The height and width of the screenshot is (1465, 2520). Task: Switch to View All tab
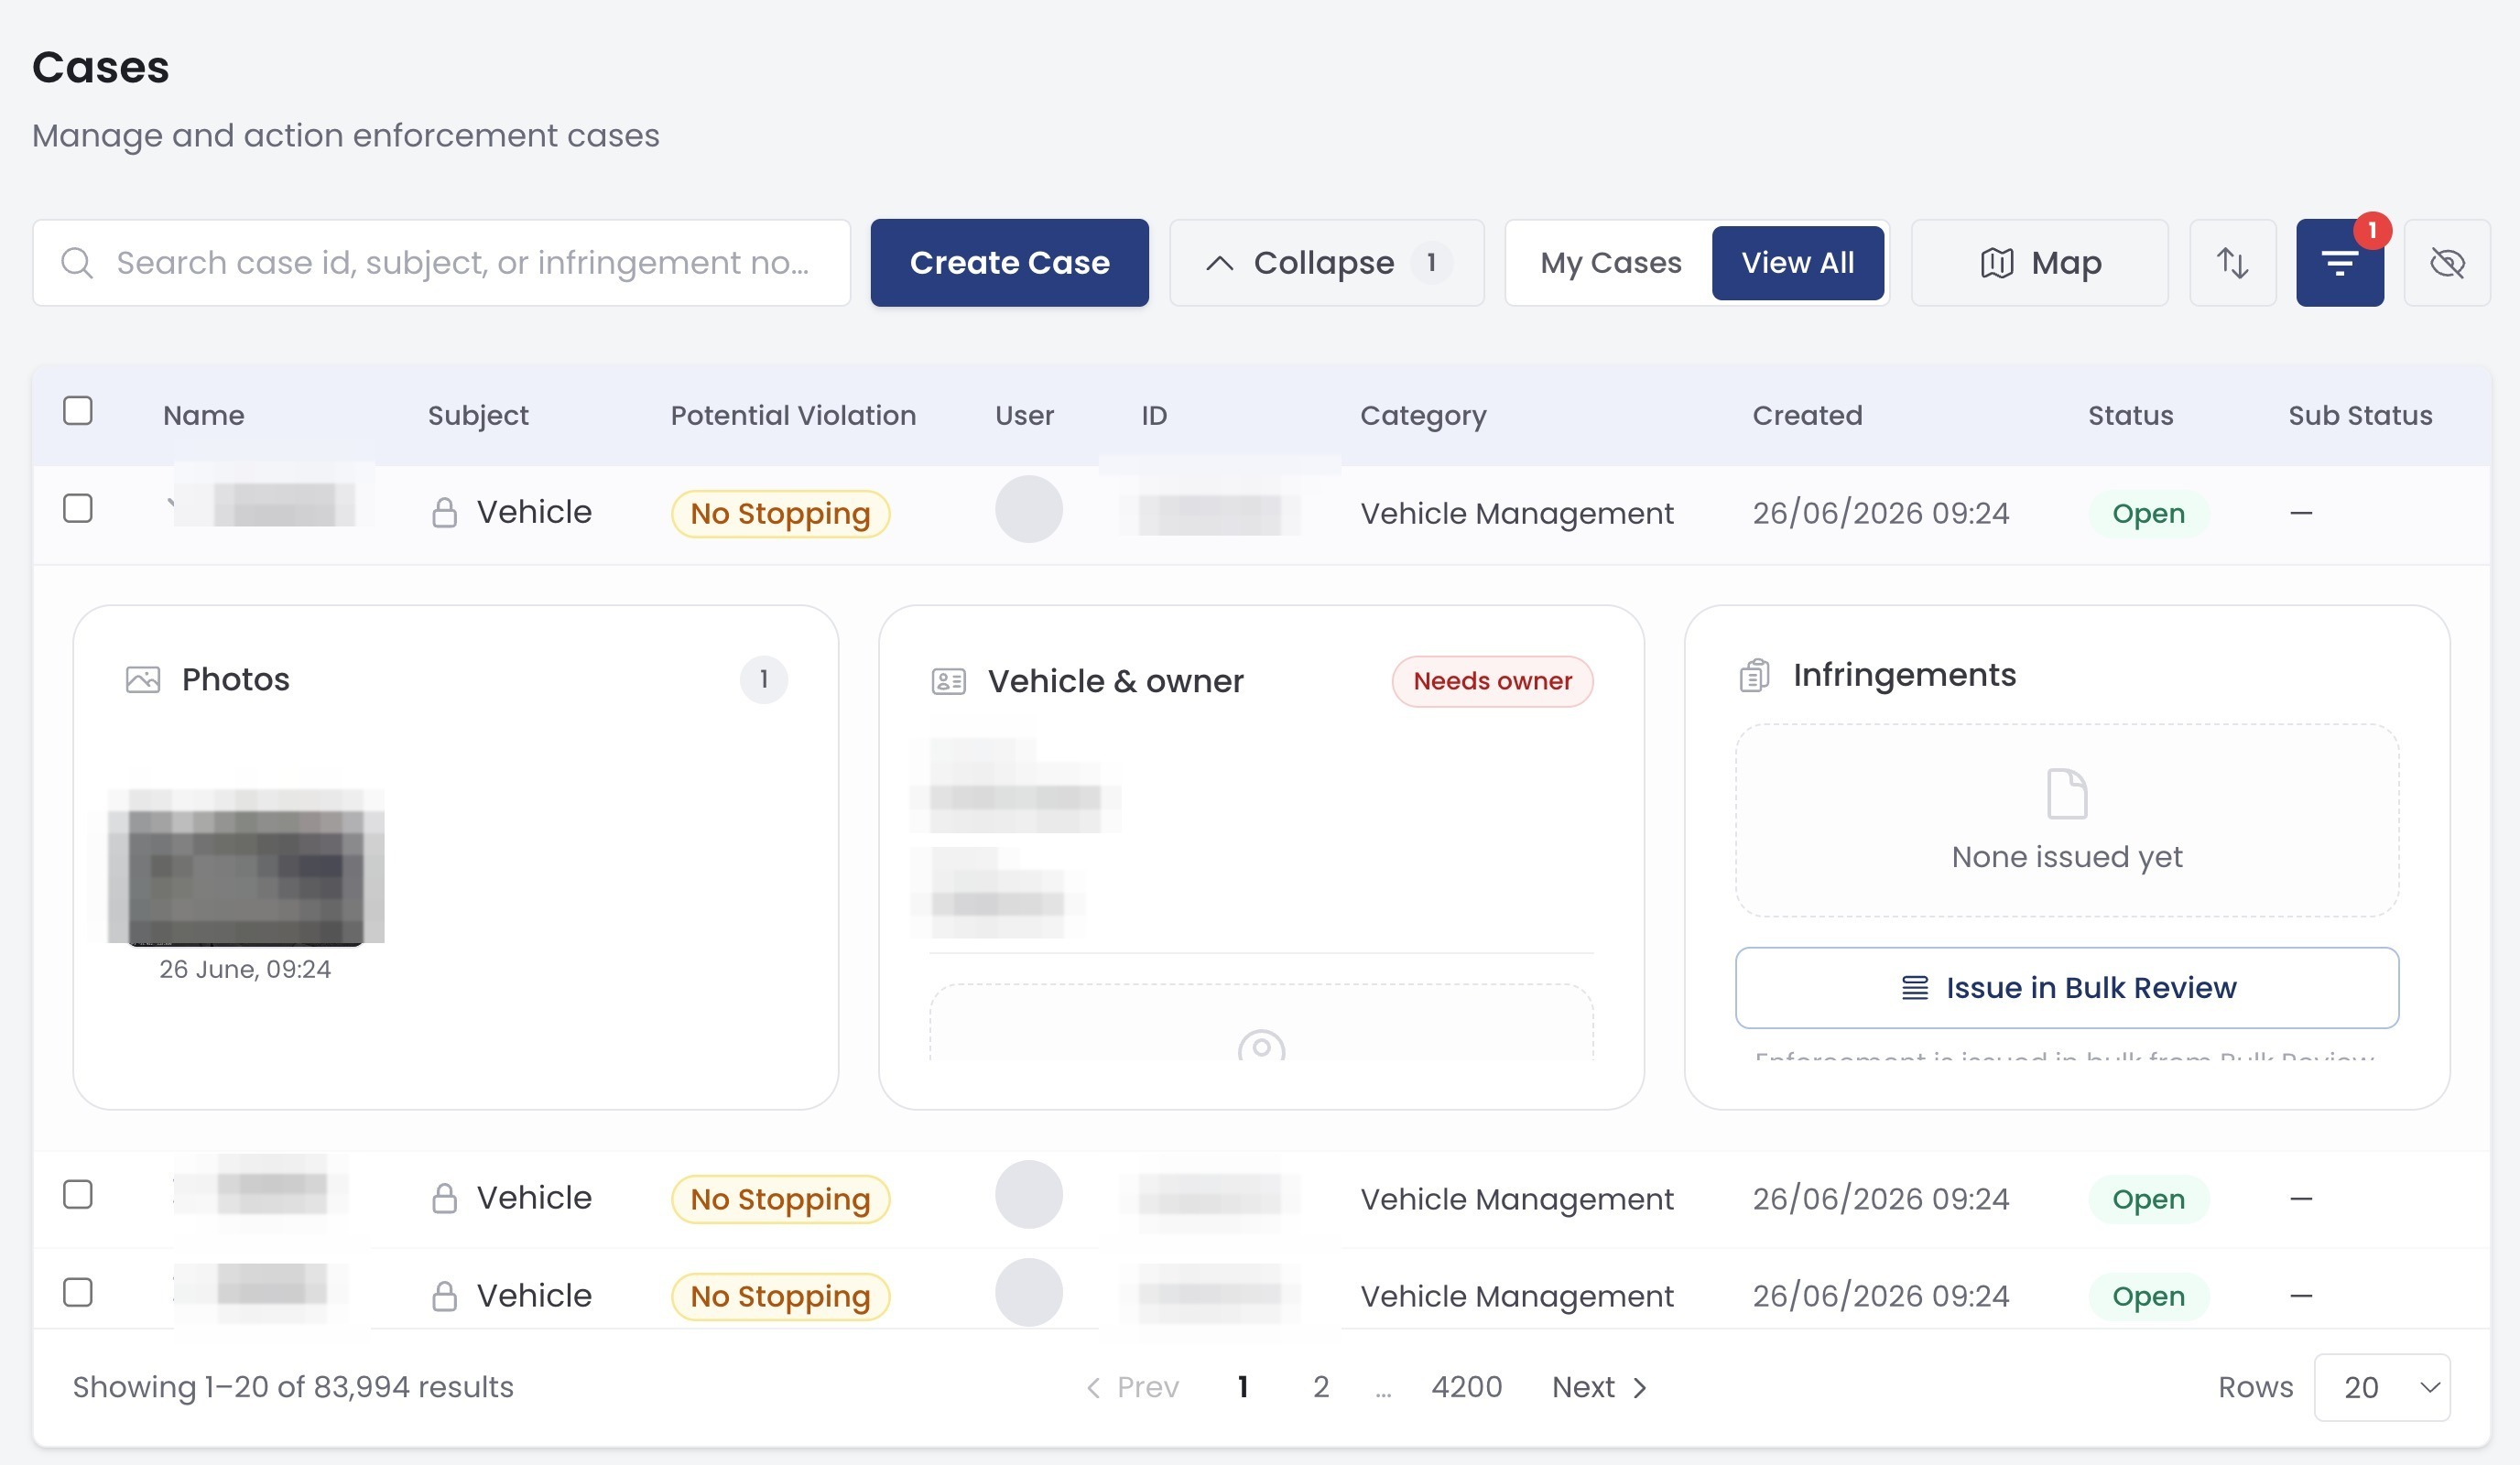(x=1797, y=263)
